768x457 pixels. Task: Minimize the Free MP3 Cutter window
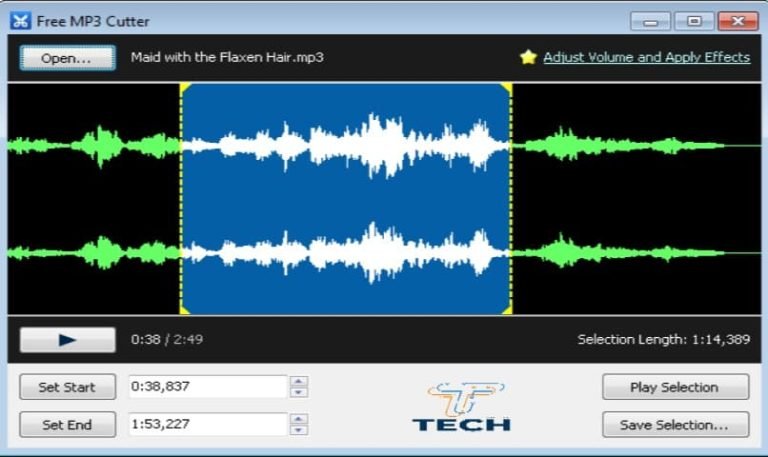(x=650, y=22)
